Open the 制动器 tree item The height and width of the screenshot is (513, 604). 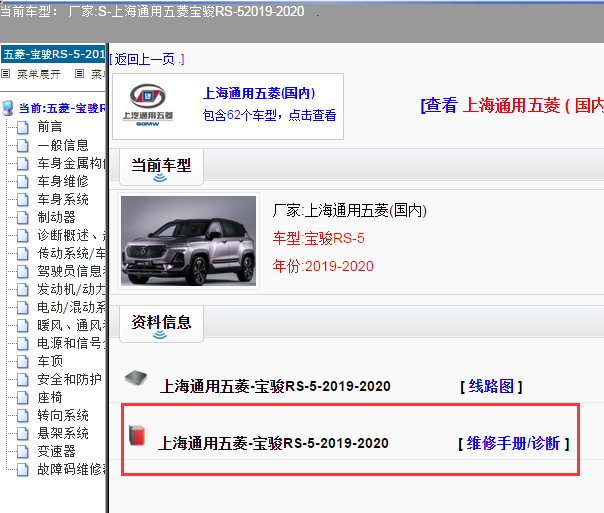pyautogui.click(x=56, y=217)
